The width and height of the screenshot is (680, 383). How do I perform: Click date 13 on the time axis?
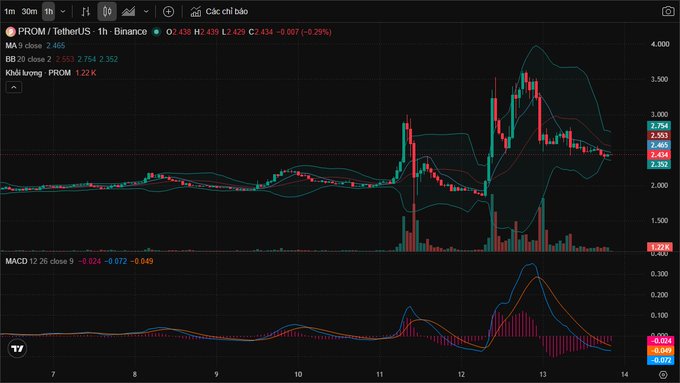[543, 374]
